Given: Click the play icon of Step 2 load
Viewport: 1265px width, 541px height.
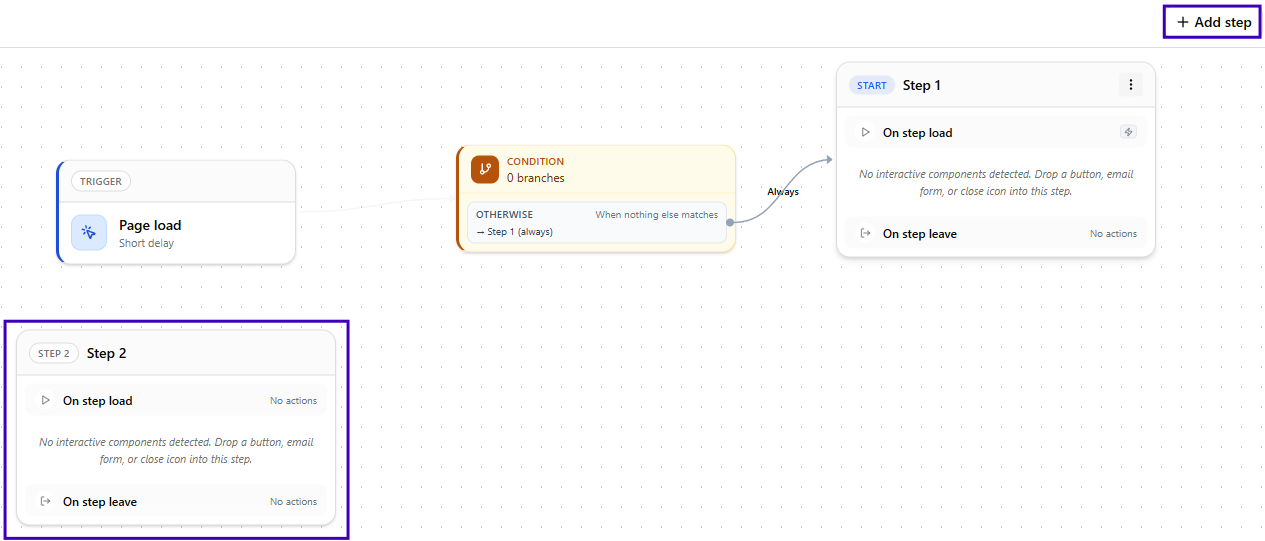Looking at the screenshot, I should pos(46,400).
